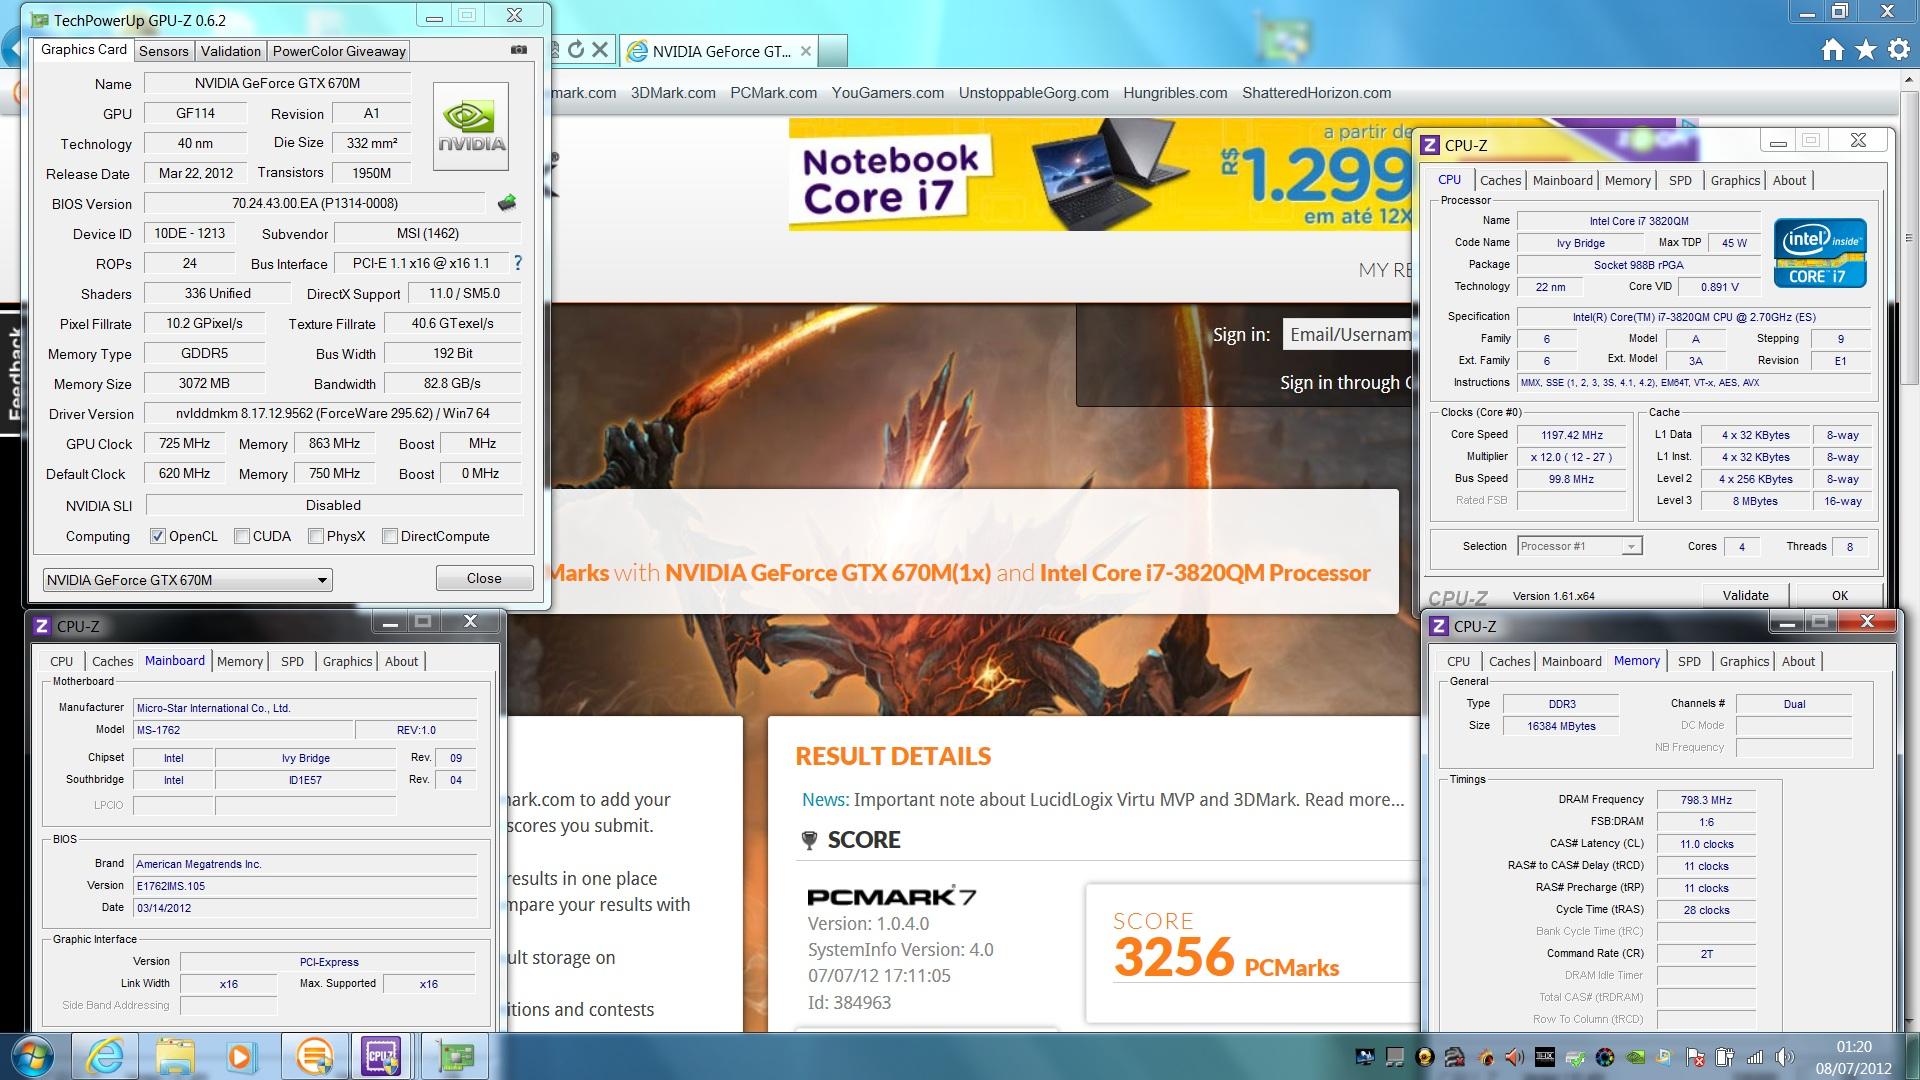This screenshot has width=1920, height=1080.
Task: Click Driver Version value nvlddmkm 8.17.12.9562
Action: 333,413
